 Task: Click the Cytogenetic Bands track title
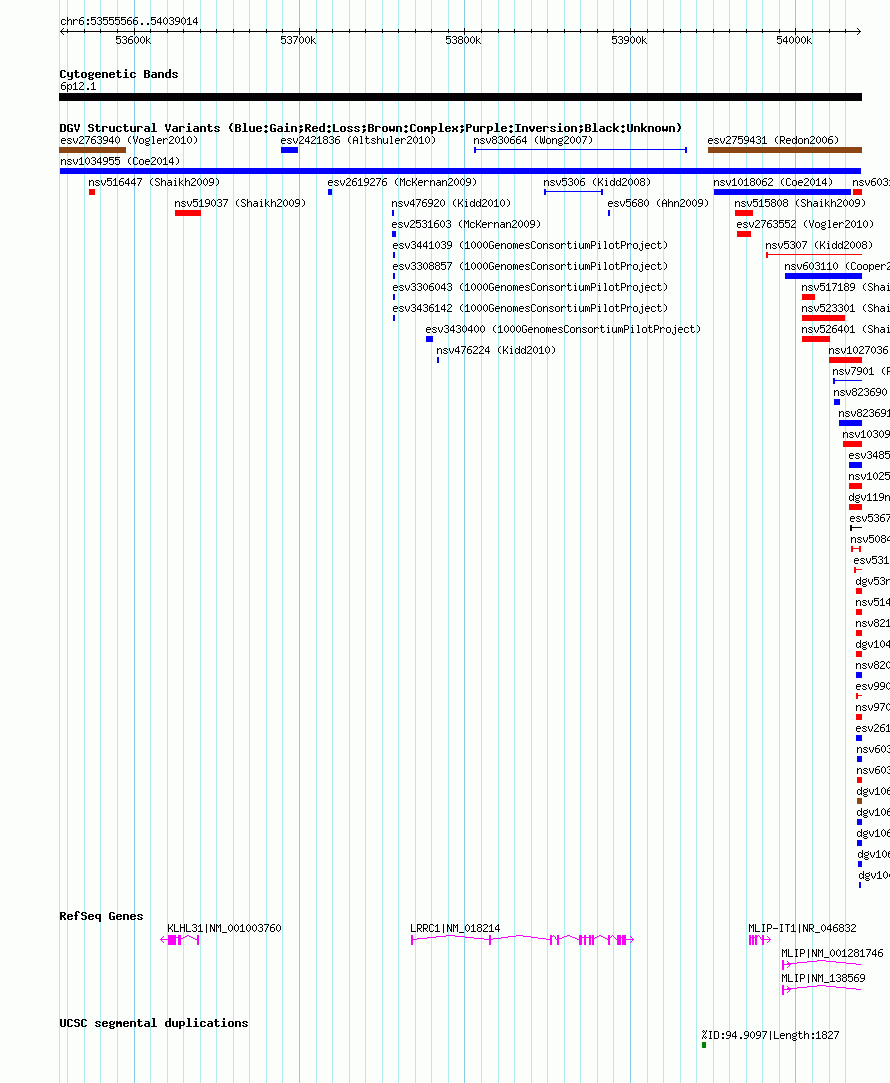[119, 74]
